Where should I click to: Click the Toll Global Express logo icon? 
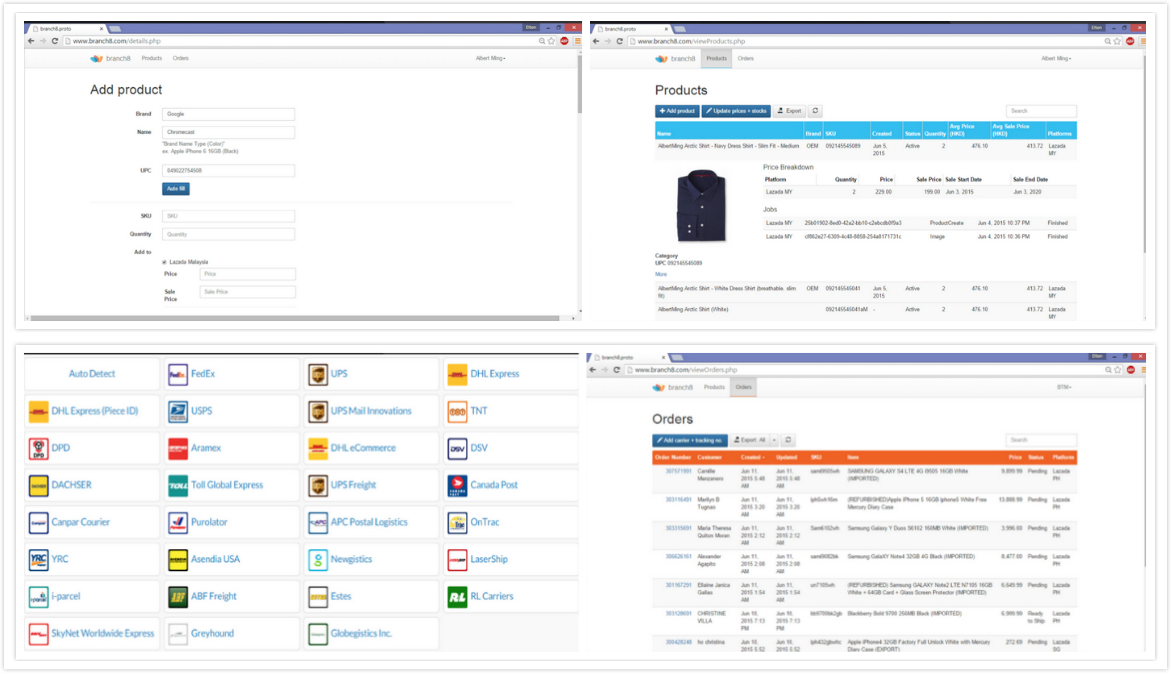(178, 485)
